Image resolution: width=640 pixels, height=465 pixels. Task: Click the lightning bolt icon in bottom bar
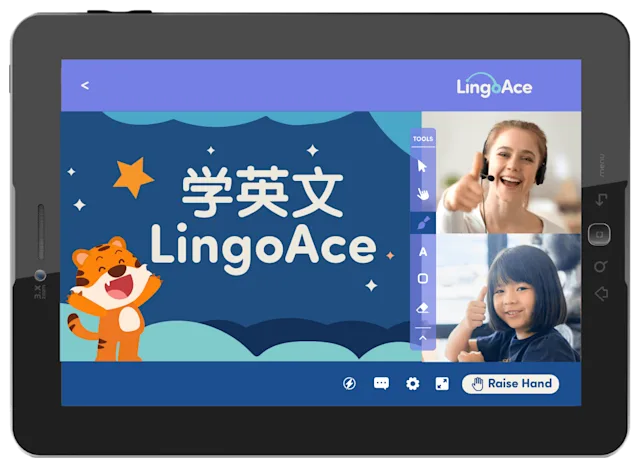tap(349, 383)
